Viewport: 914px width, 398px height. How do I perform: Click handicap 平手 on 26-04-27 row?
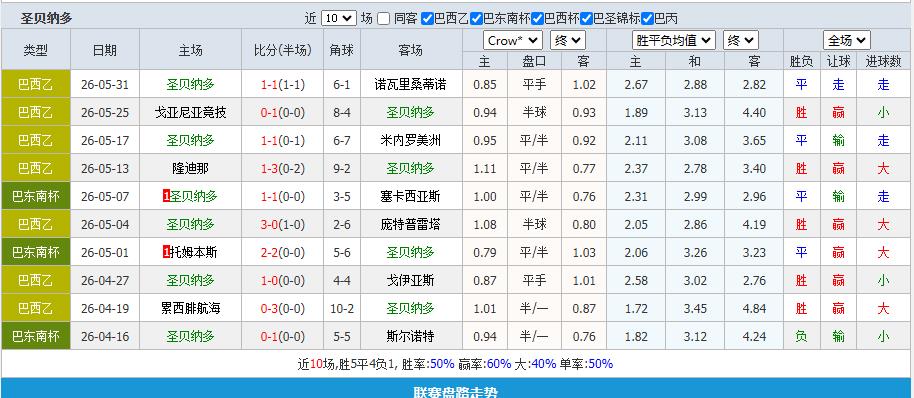pyautogui.click(x=535, y=281)
